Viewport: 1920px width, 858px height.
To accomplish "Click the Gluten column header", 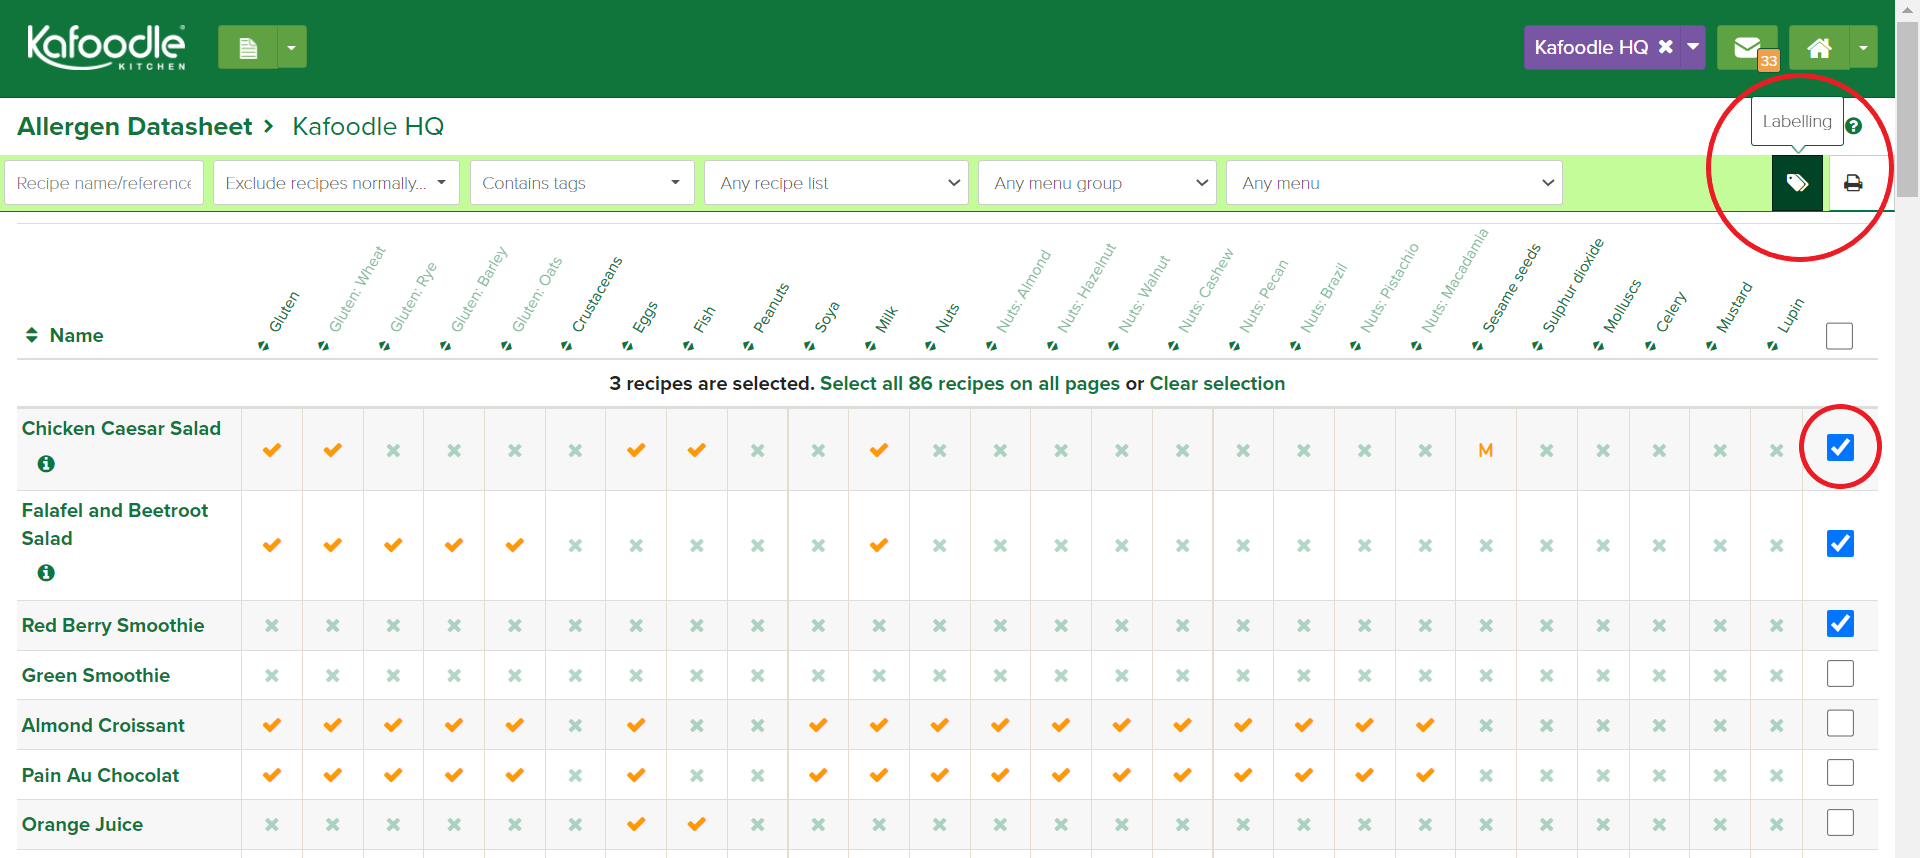I will [282, 313].
